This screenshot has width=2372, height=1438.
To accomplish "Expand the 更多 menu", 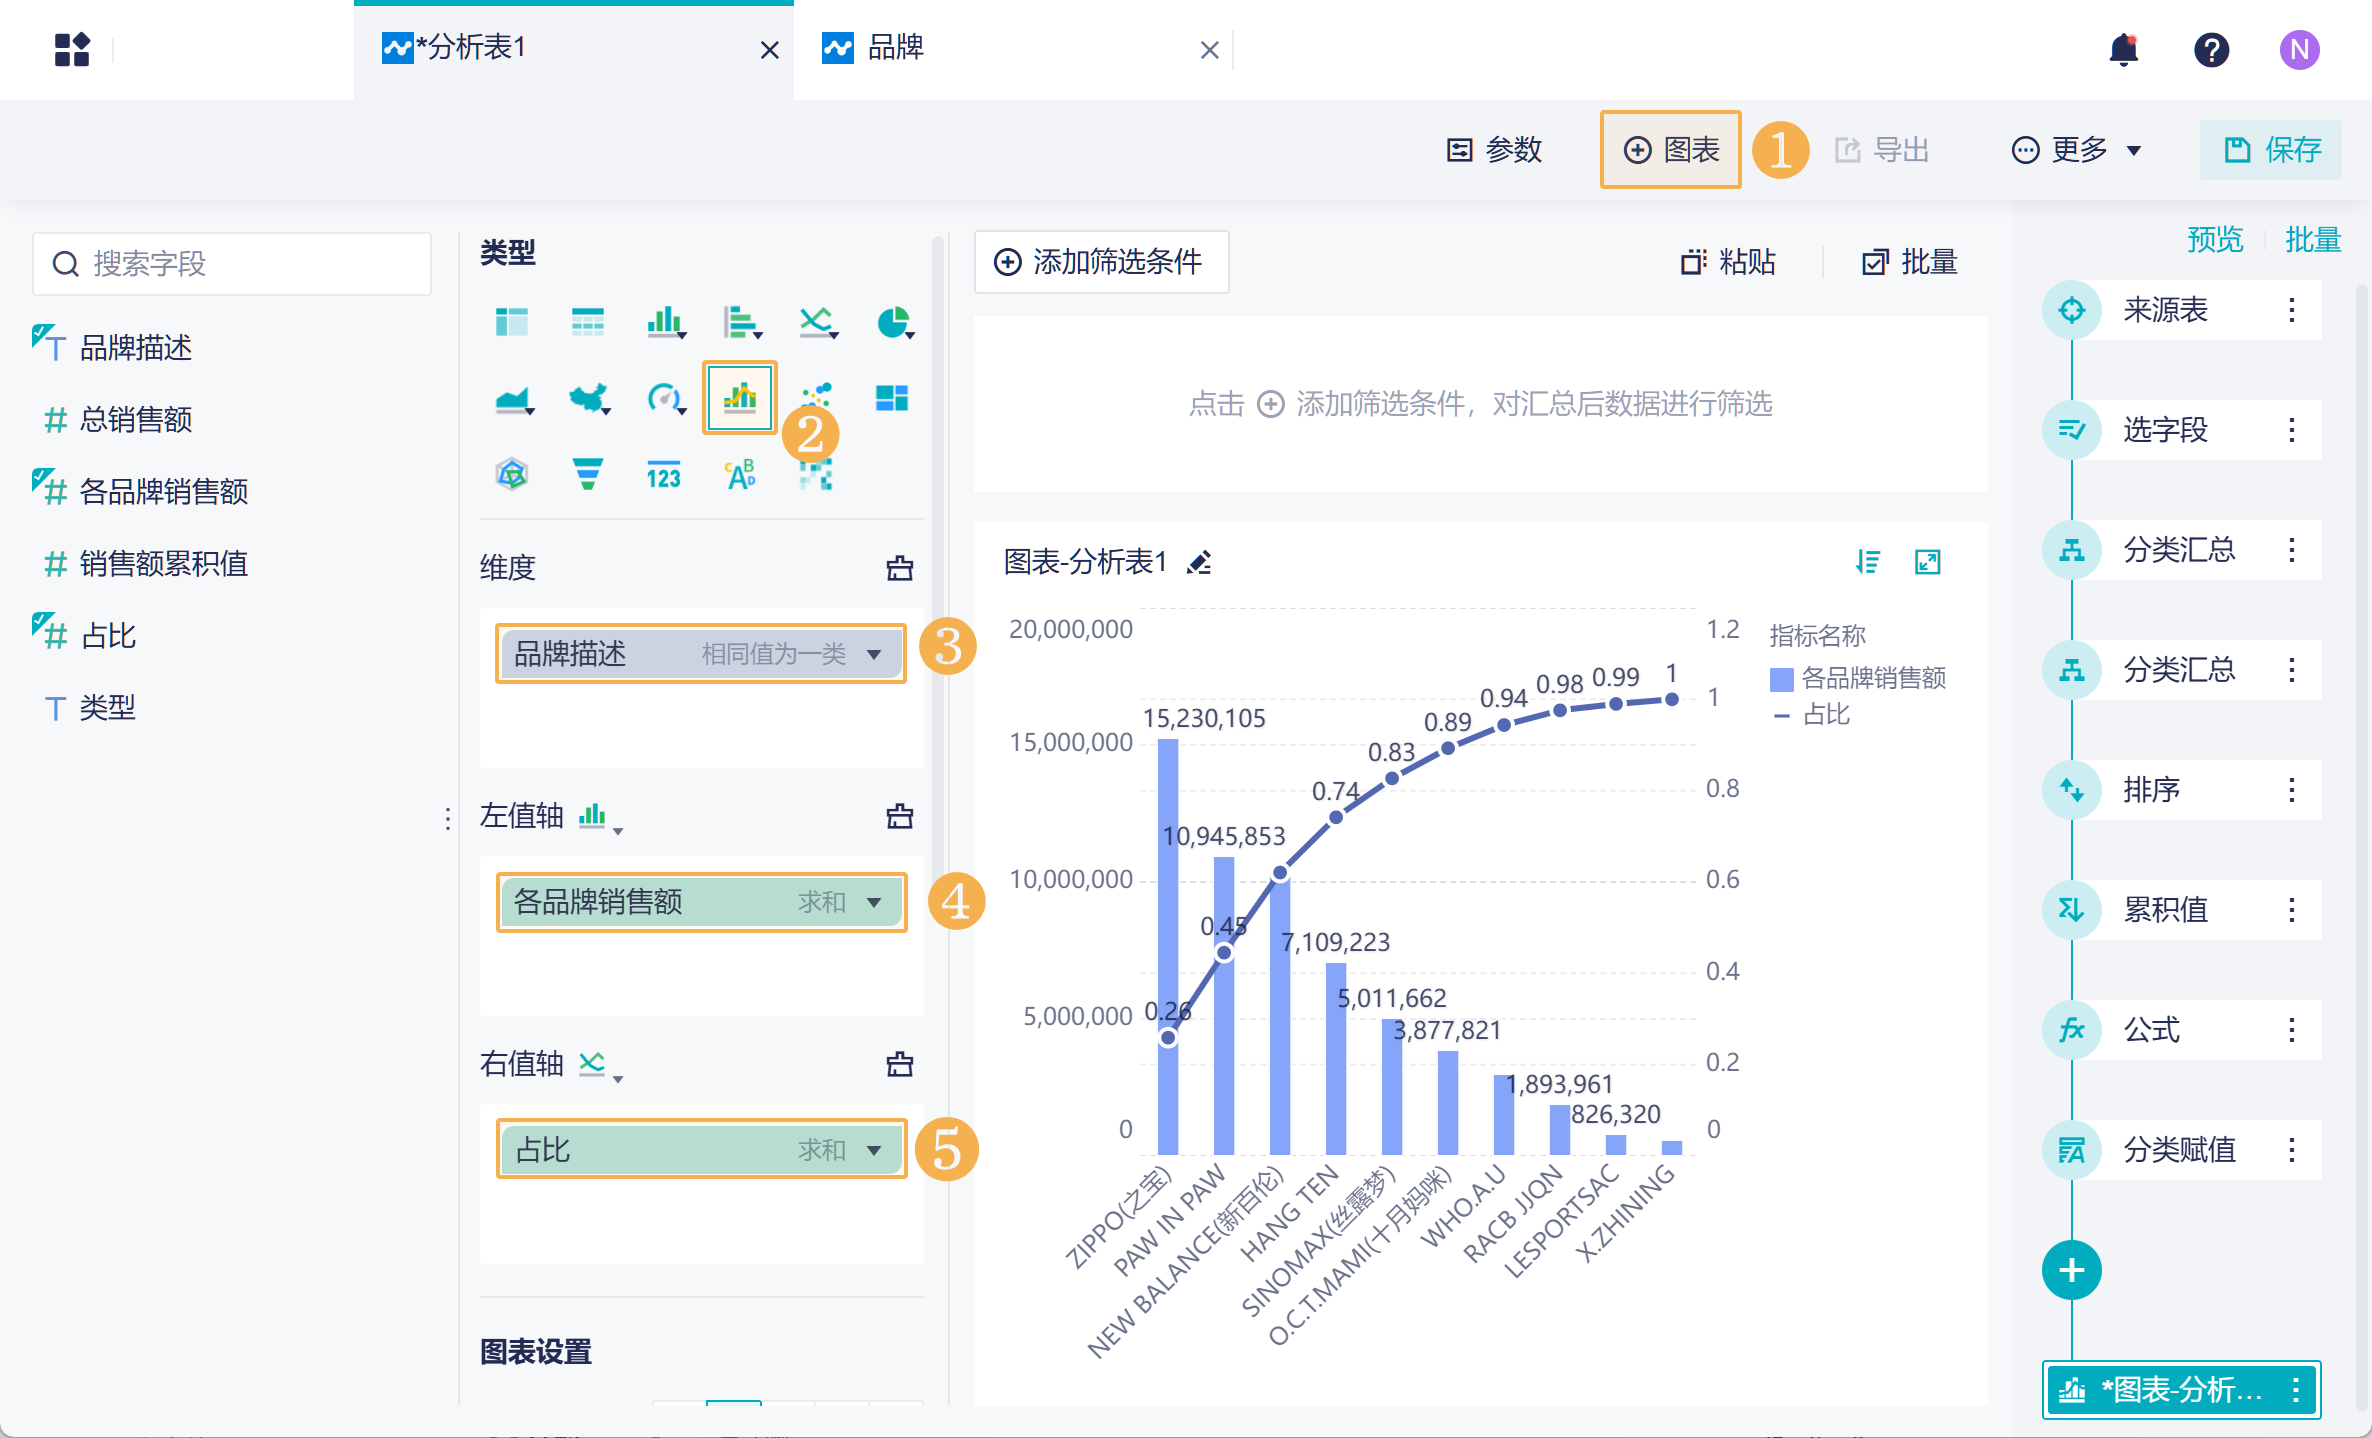I will coord(2076,150).
